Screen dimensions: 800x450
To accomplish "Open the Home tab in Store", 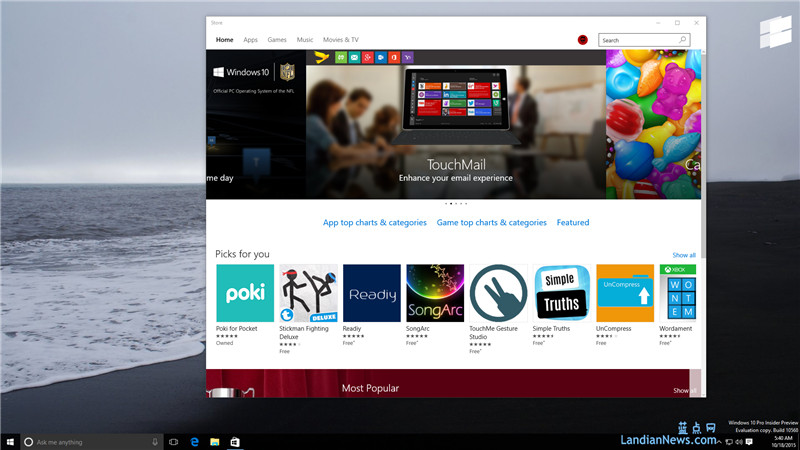I will point(224,40).
